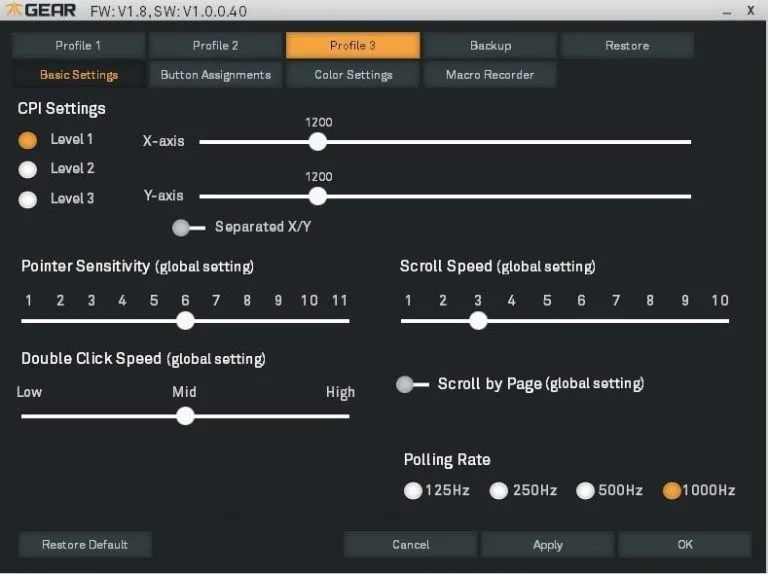Click the Mid label of Double Click Speed
Screen dimensions: 768x574
click(184, 392)
